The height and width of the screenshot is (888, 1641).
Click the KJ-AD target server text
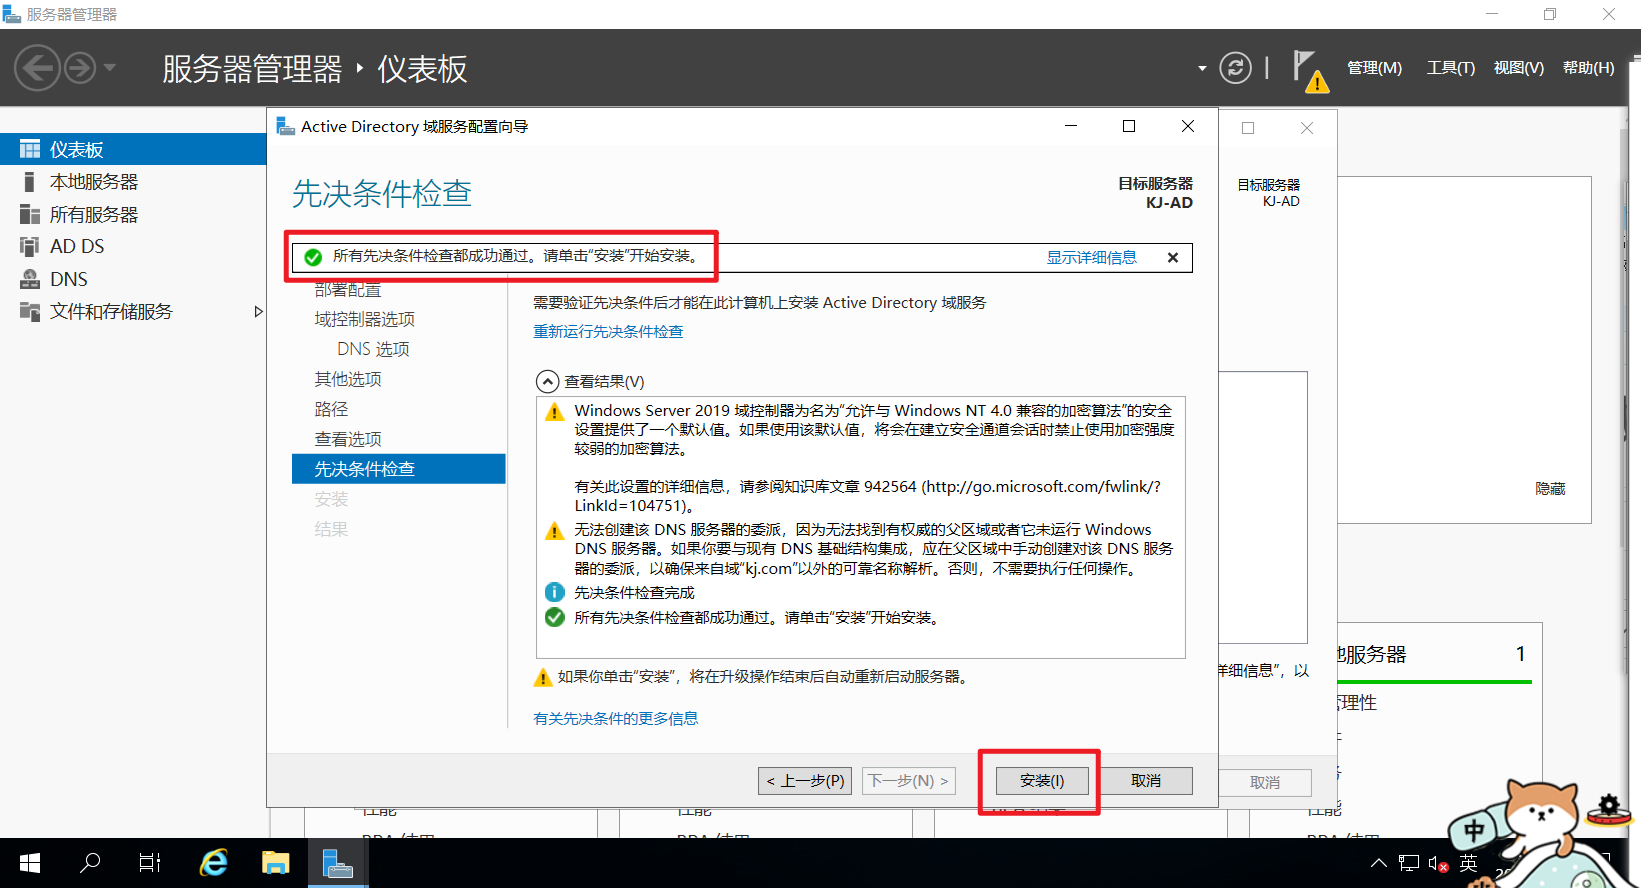pos(1169,202)
